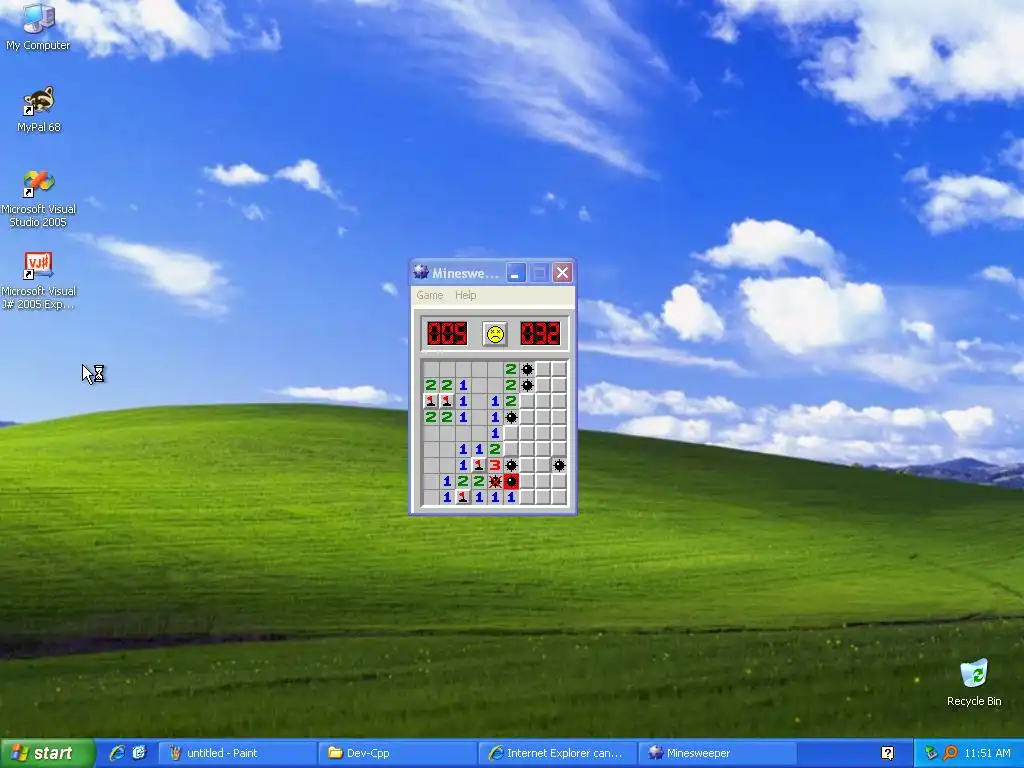The height and width of the screenshot is (768, 1024).
Task: Click the Minesweeper title bar mine icon
Action: pyautogui.click(x=421, y=272)
